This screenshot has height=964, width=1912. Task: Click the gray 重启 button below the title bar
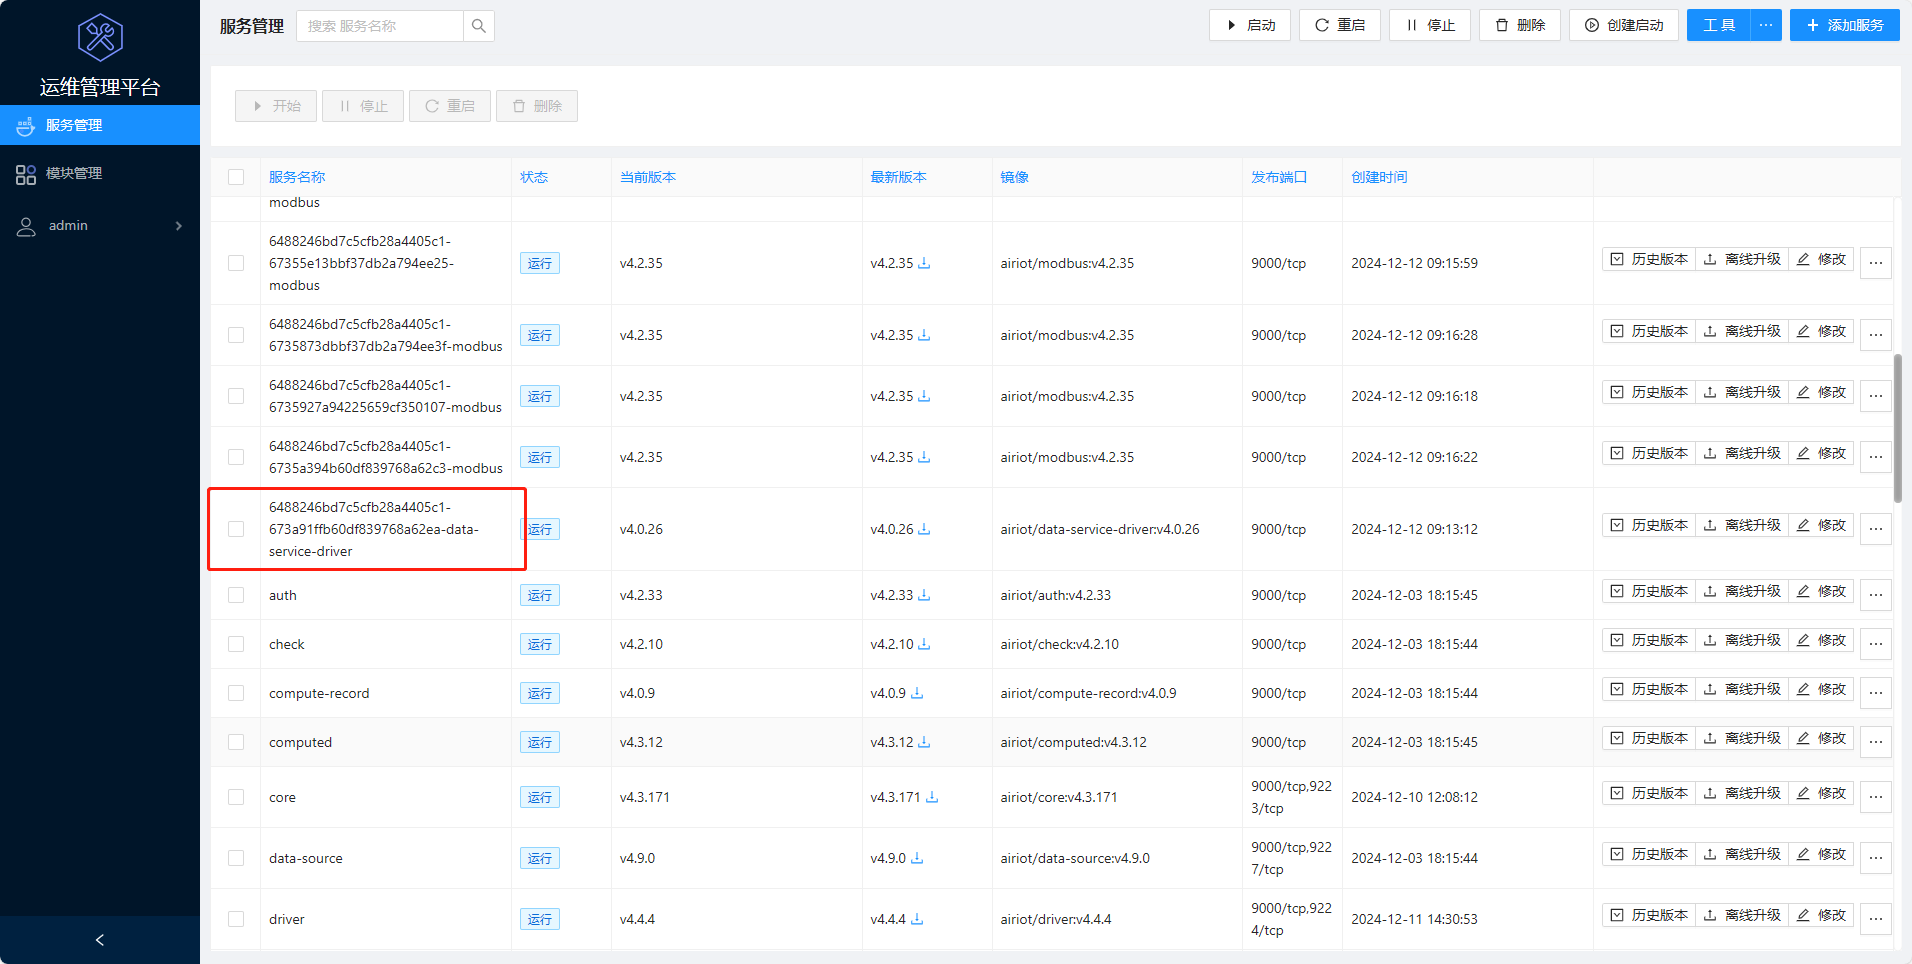point(450,106)
